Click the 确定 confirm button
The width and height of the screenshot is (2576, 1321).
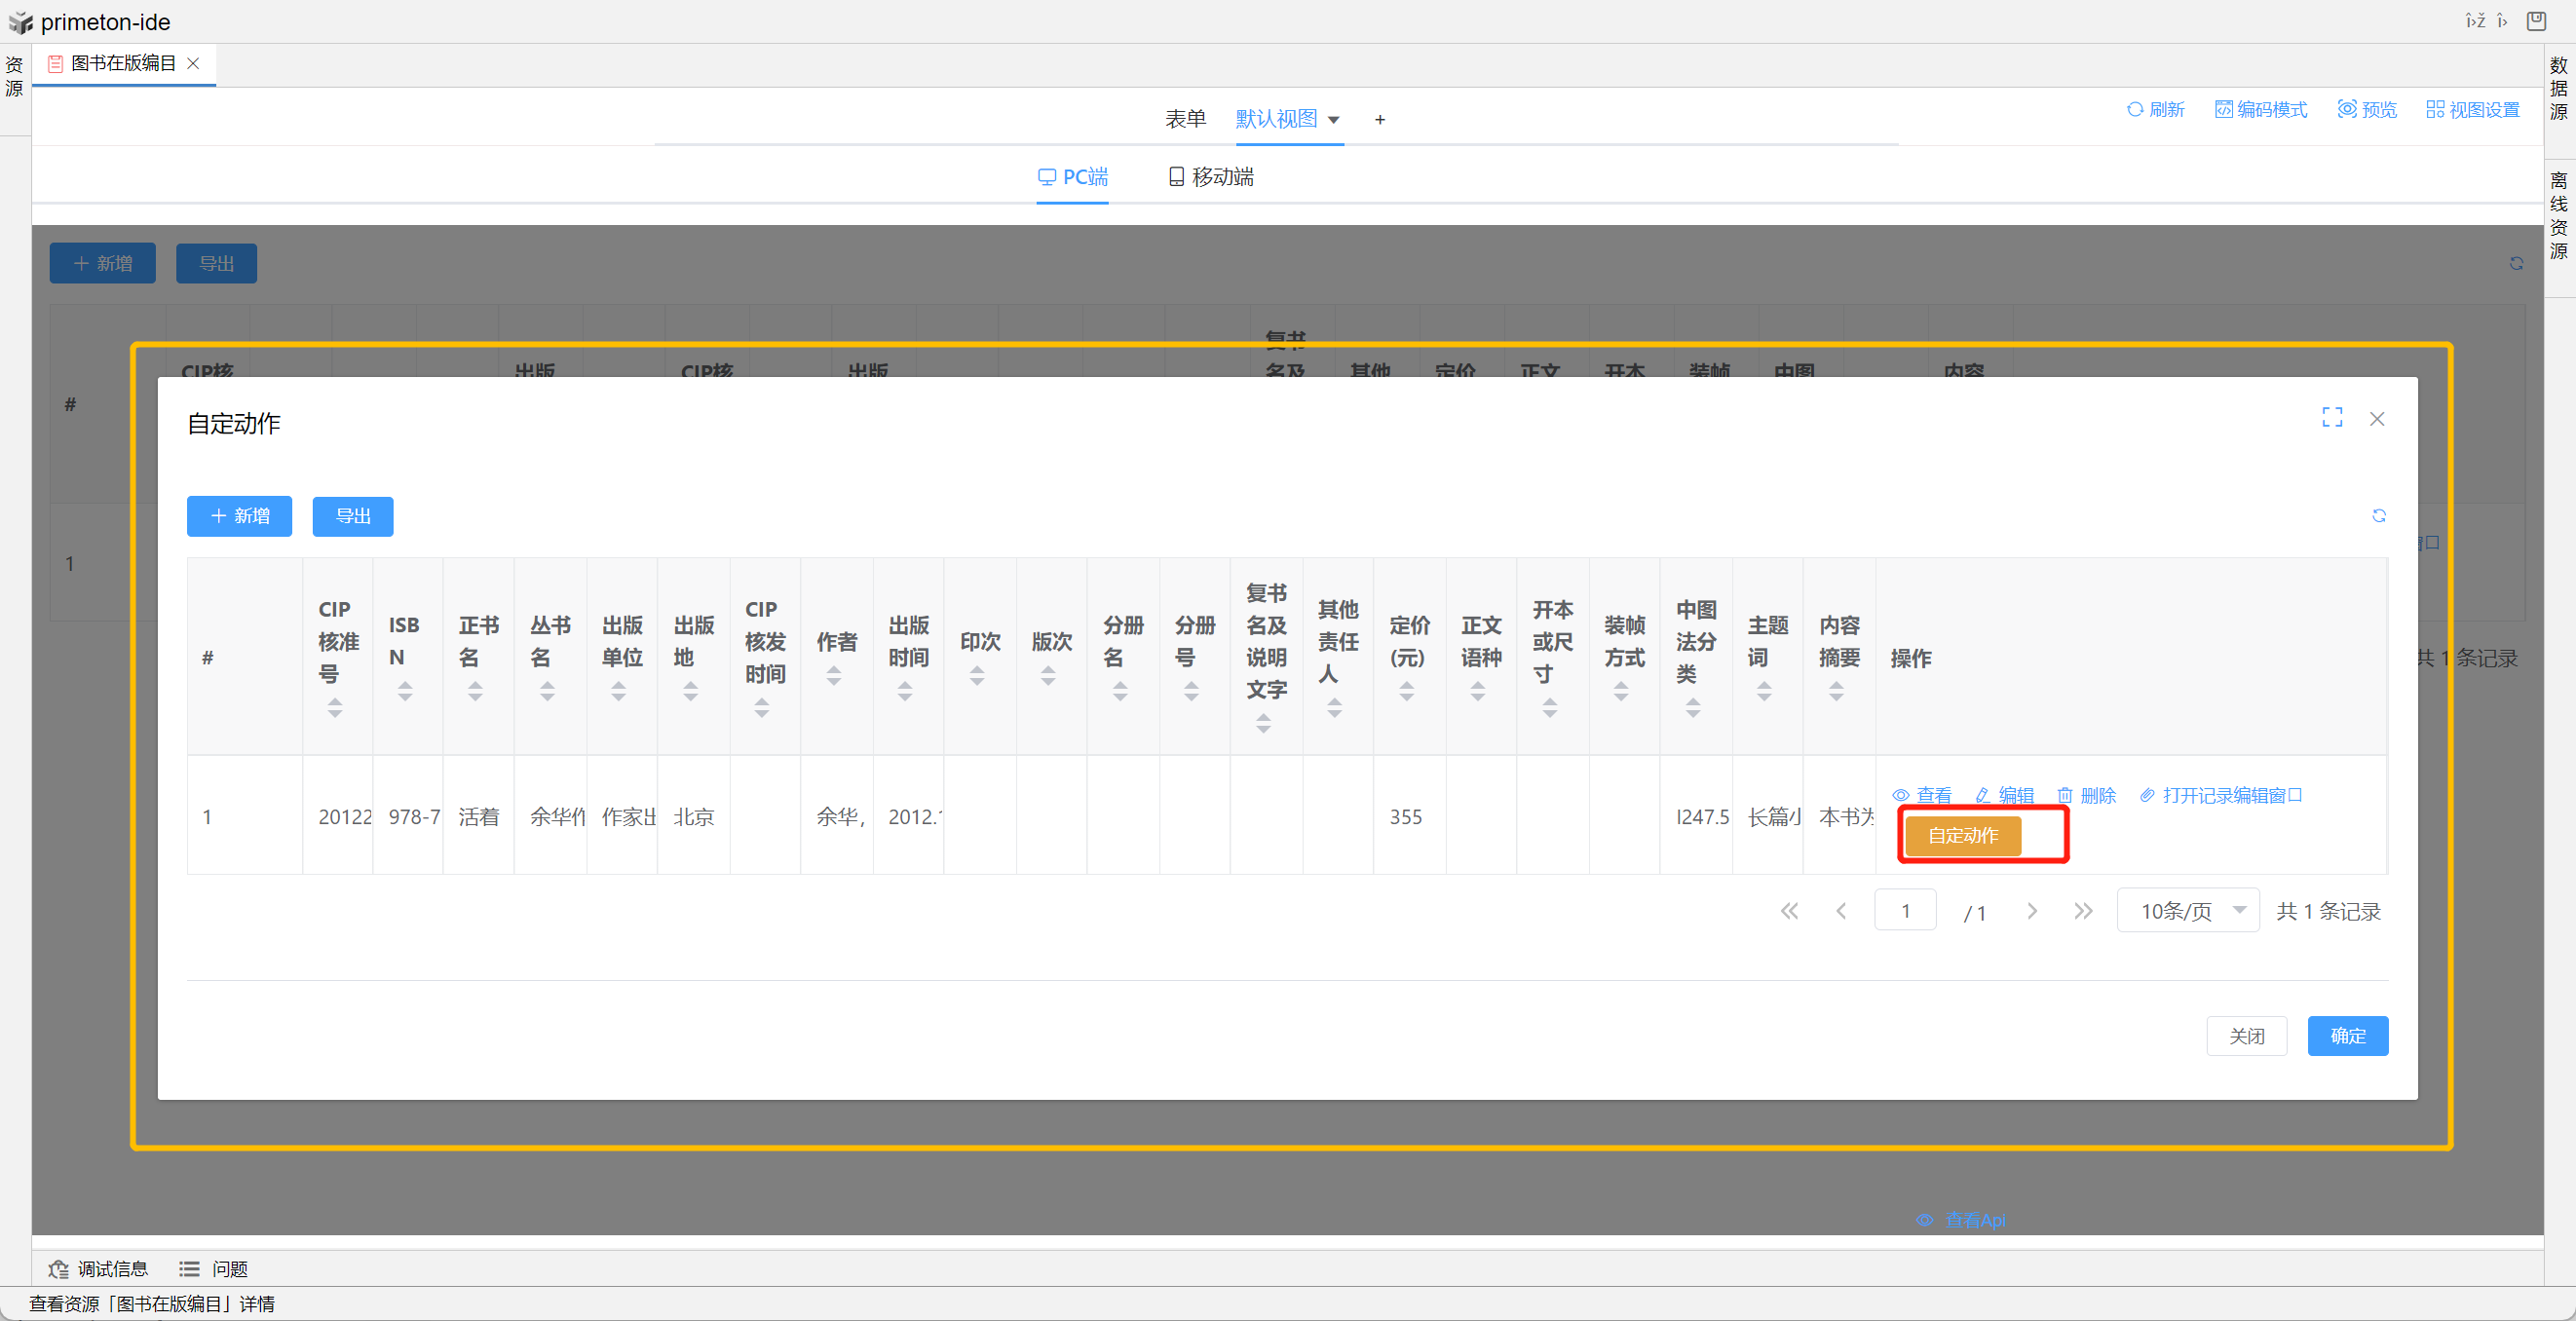point(2346,1035)
